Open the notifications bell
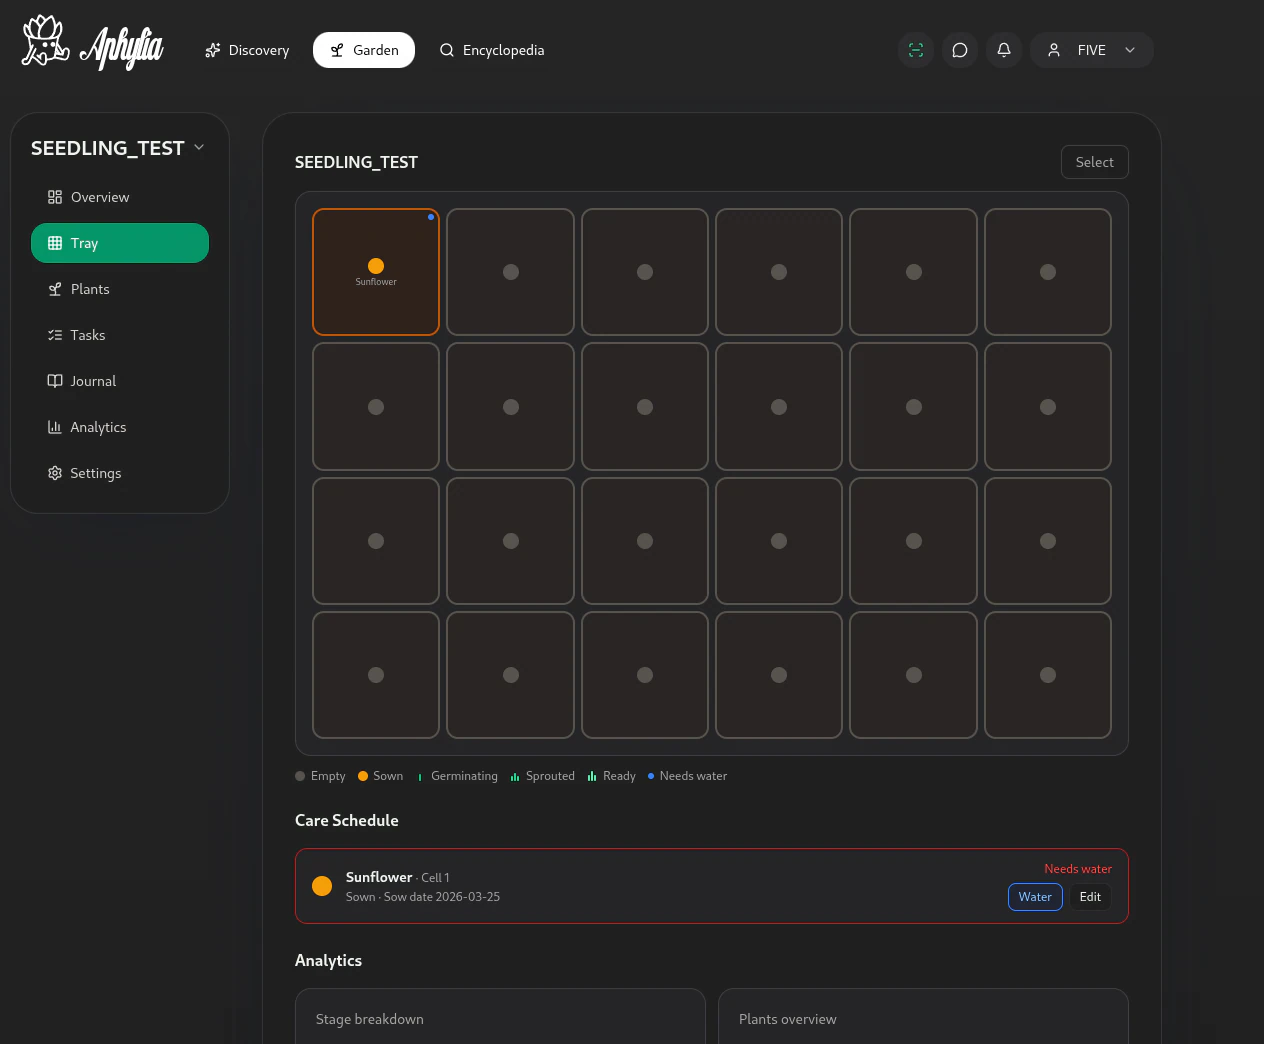This screenshot has height=1044, width=1264. 1004,50
